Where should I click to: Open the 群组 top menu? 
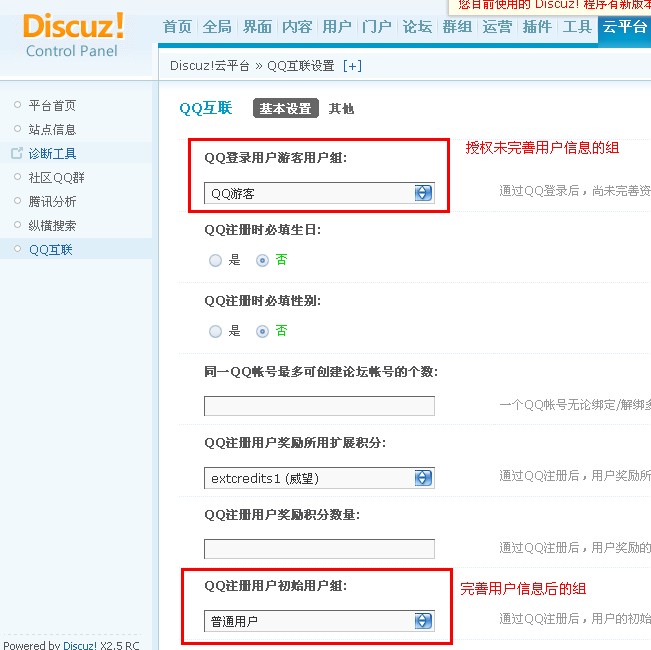pos(457,27)
